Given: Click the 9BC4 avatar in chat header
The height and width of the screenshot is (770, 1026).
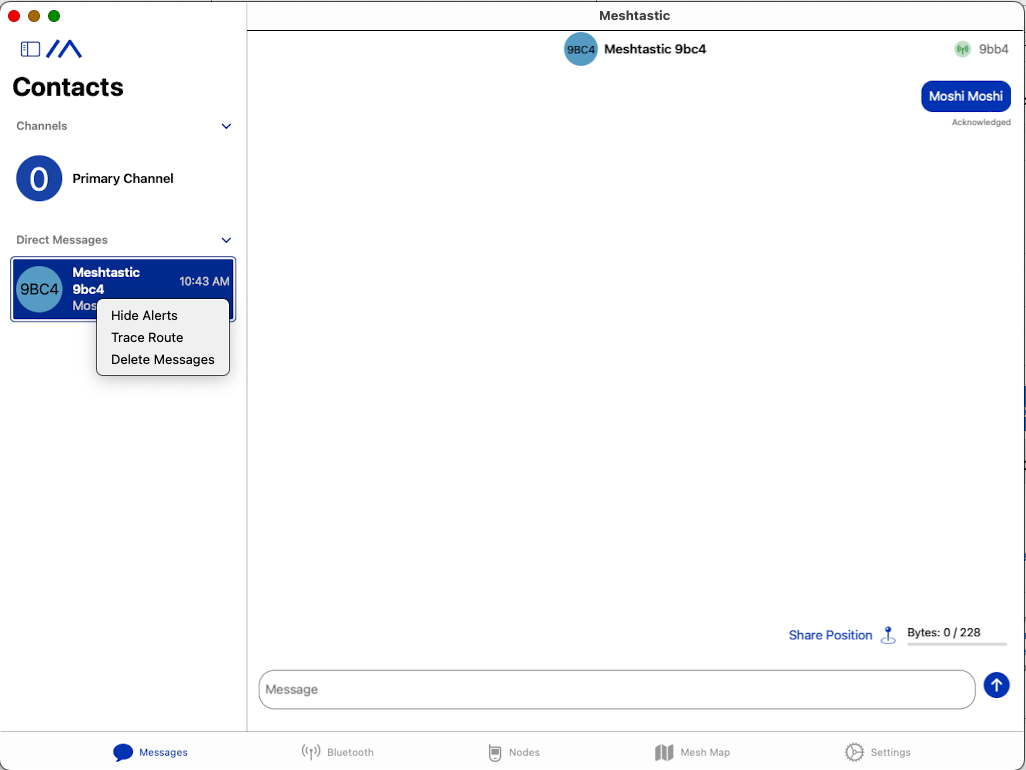Looking at the screenshot, I should (580, 49).
